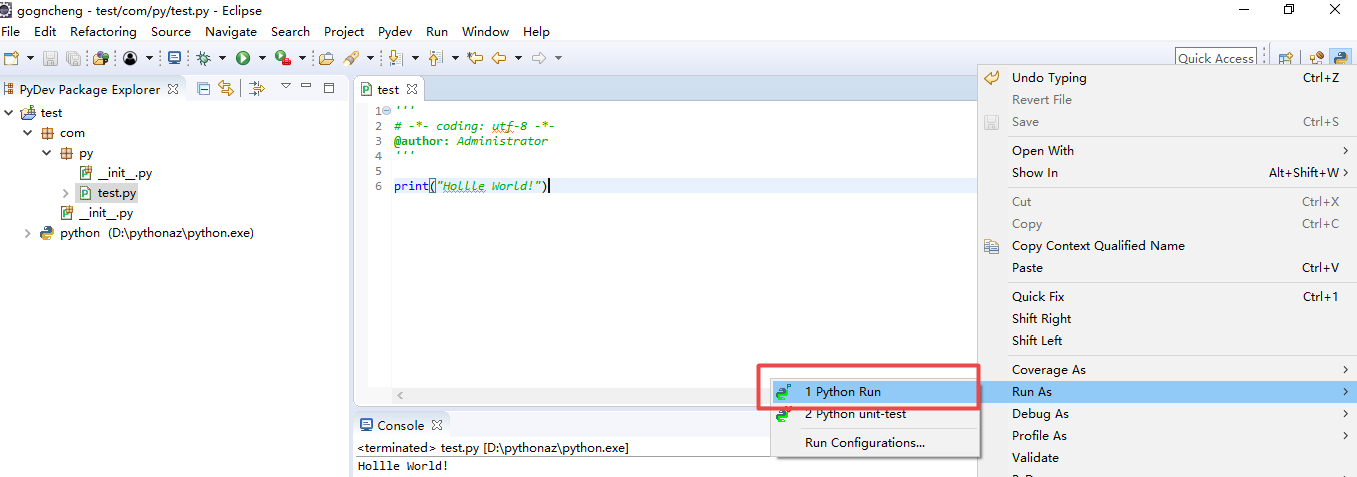Open Profile As submenu
This screenshot has width=1357, height=477.
coord(1167,435)
